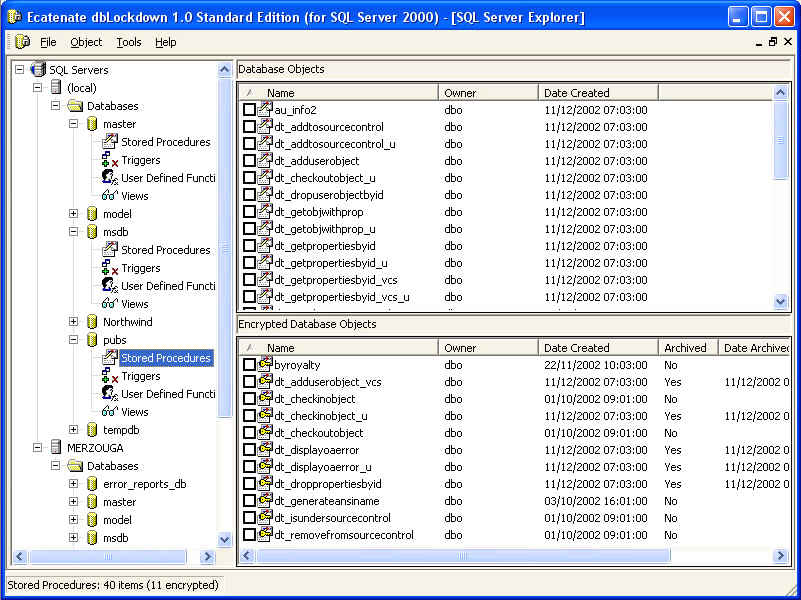Select dt_droppropertiesbyid encrypted row name
This screenshot has width=801, height=600.
click(x=328, y=484)
